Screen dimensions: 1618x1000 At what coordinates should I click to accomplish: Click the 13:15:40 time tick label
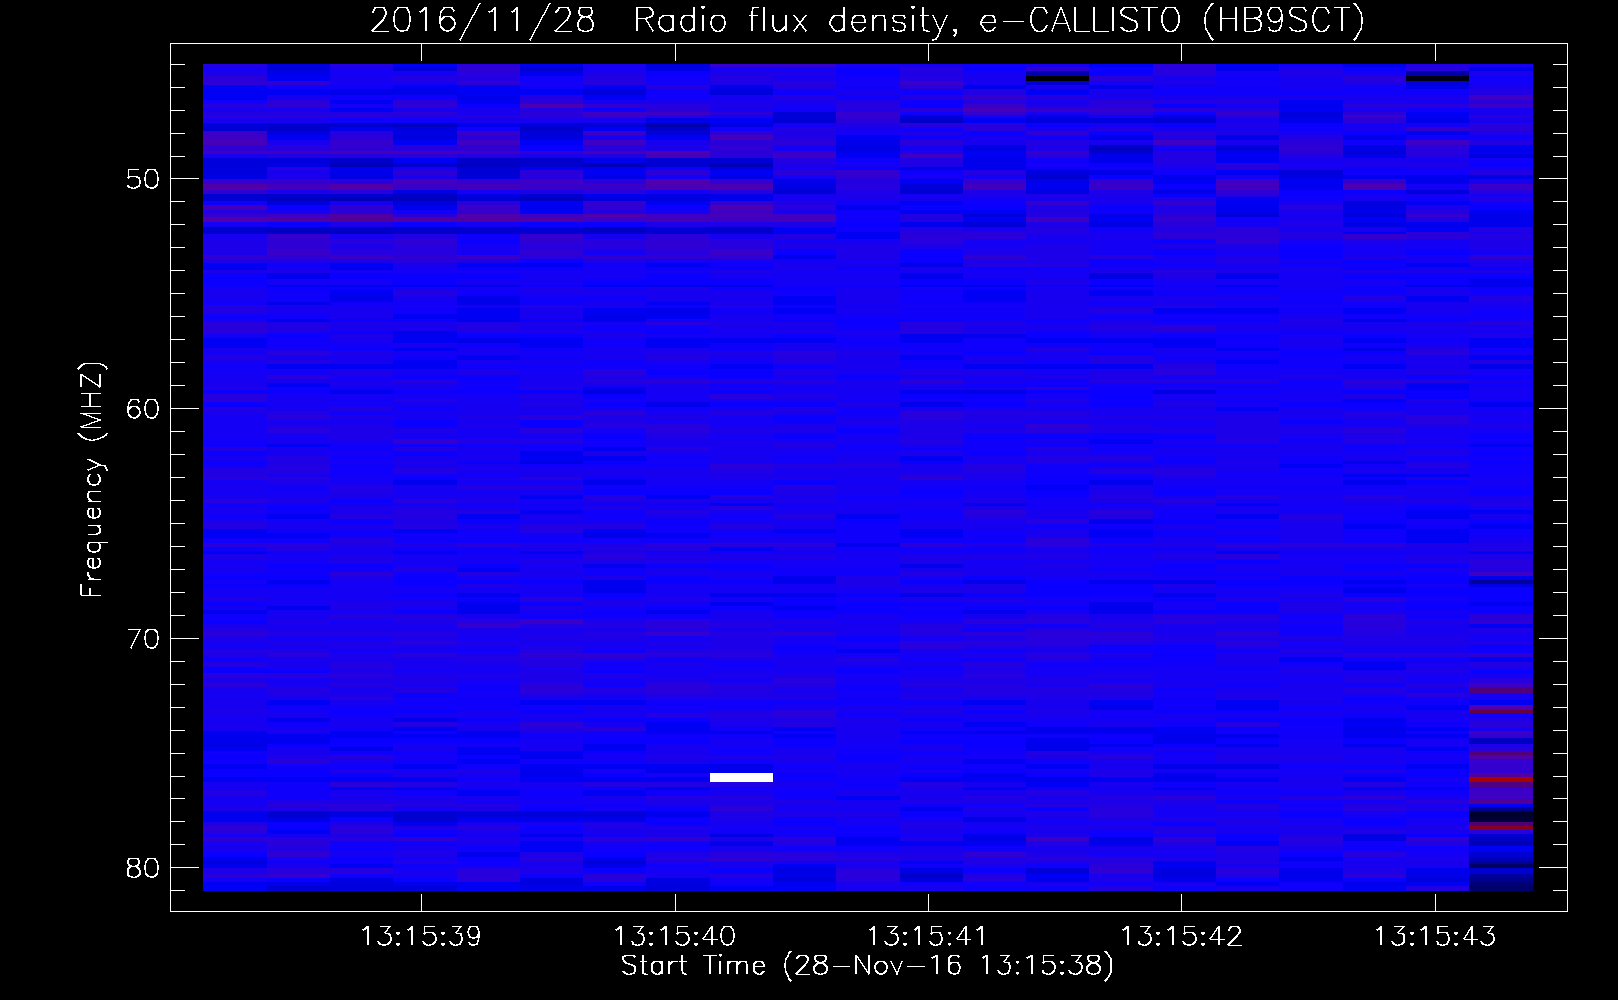[675, 937]
